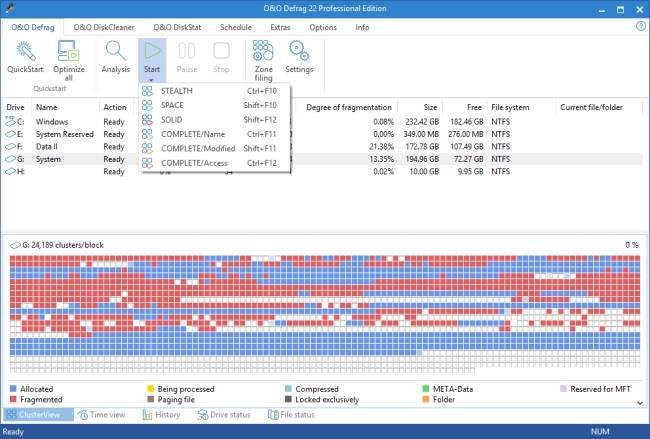This screenshot has width=650, height=439.
Task: Expand the Start dropdown arrow
Action: [152, 79]
